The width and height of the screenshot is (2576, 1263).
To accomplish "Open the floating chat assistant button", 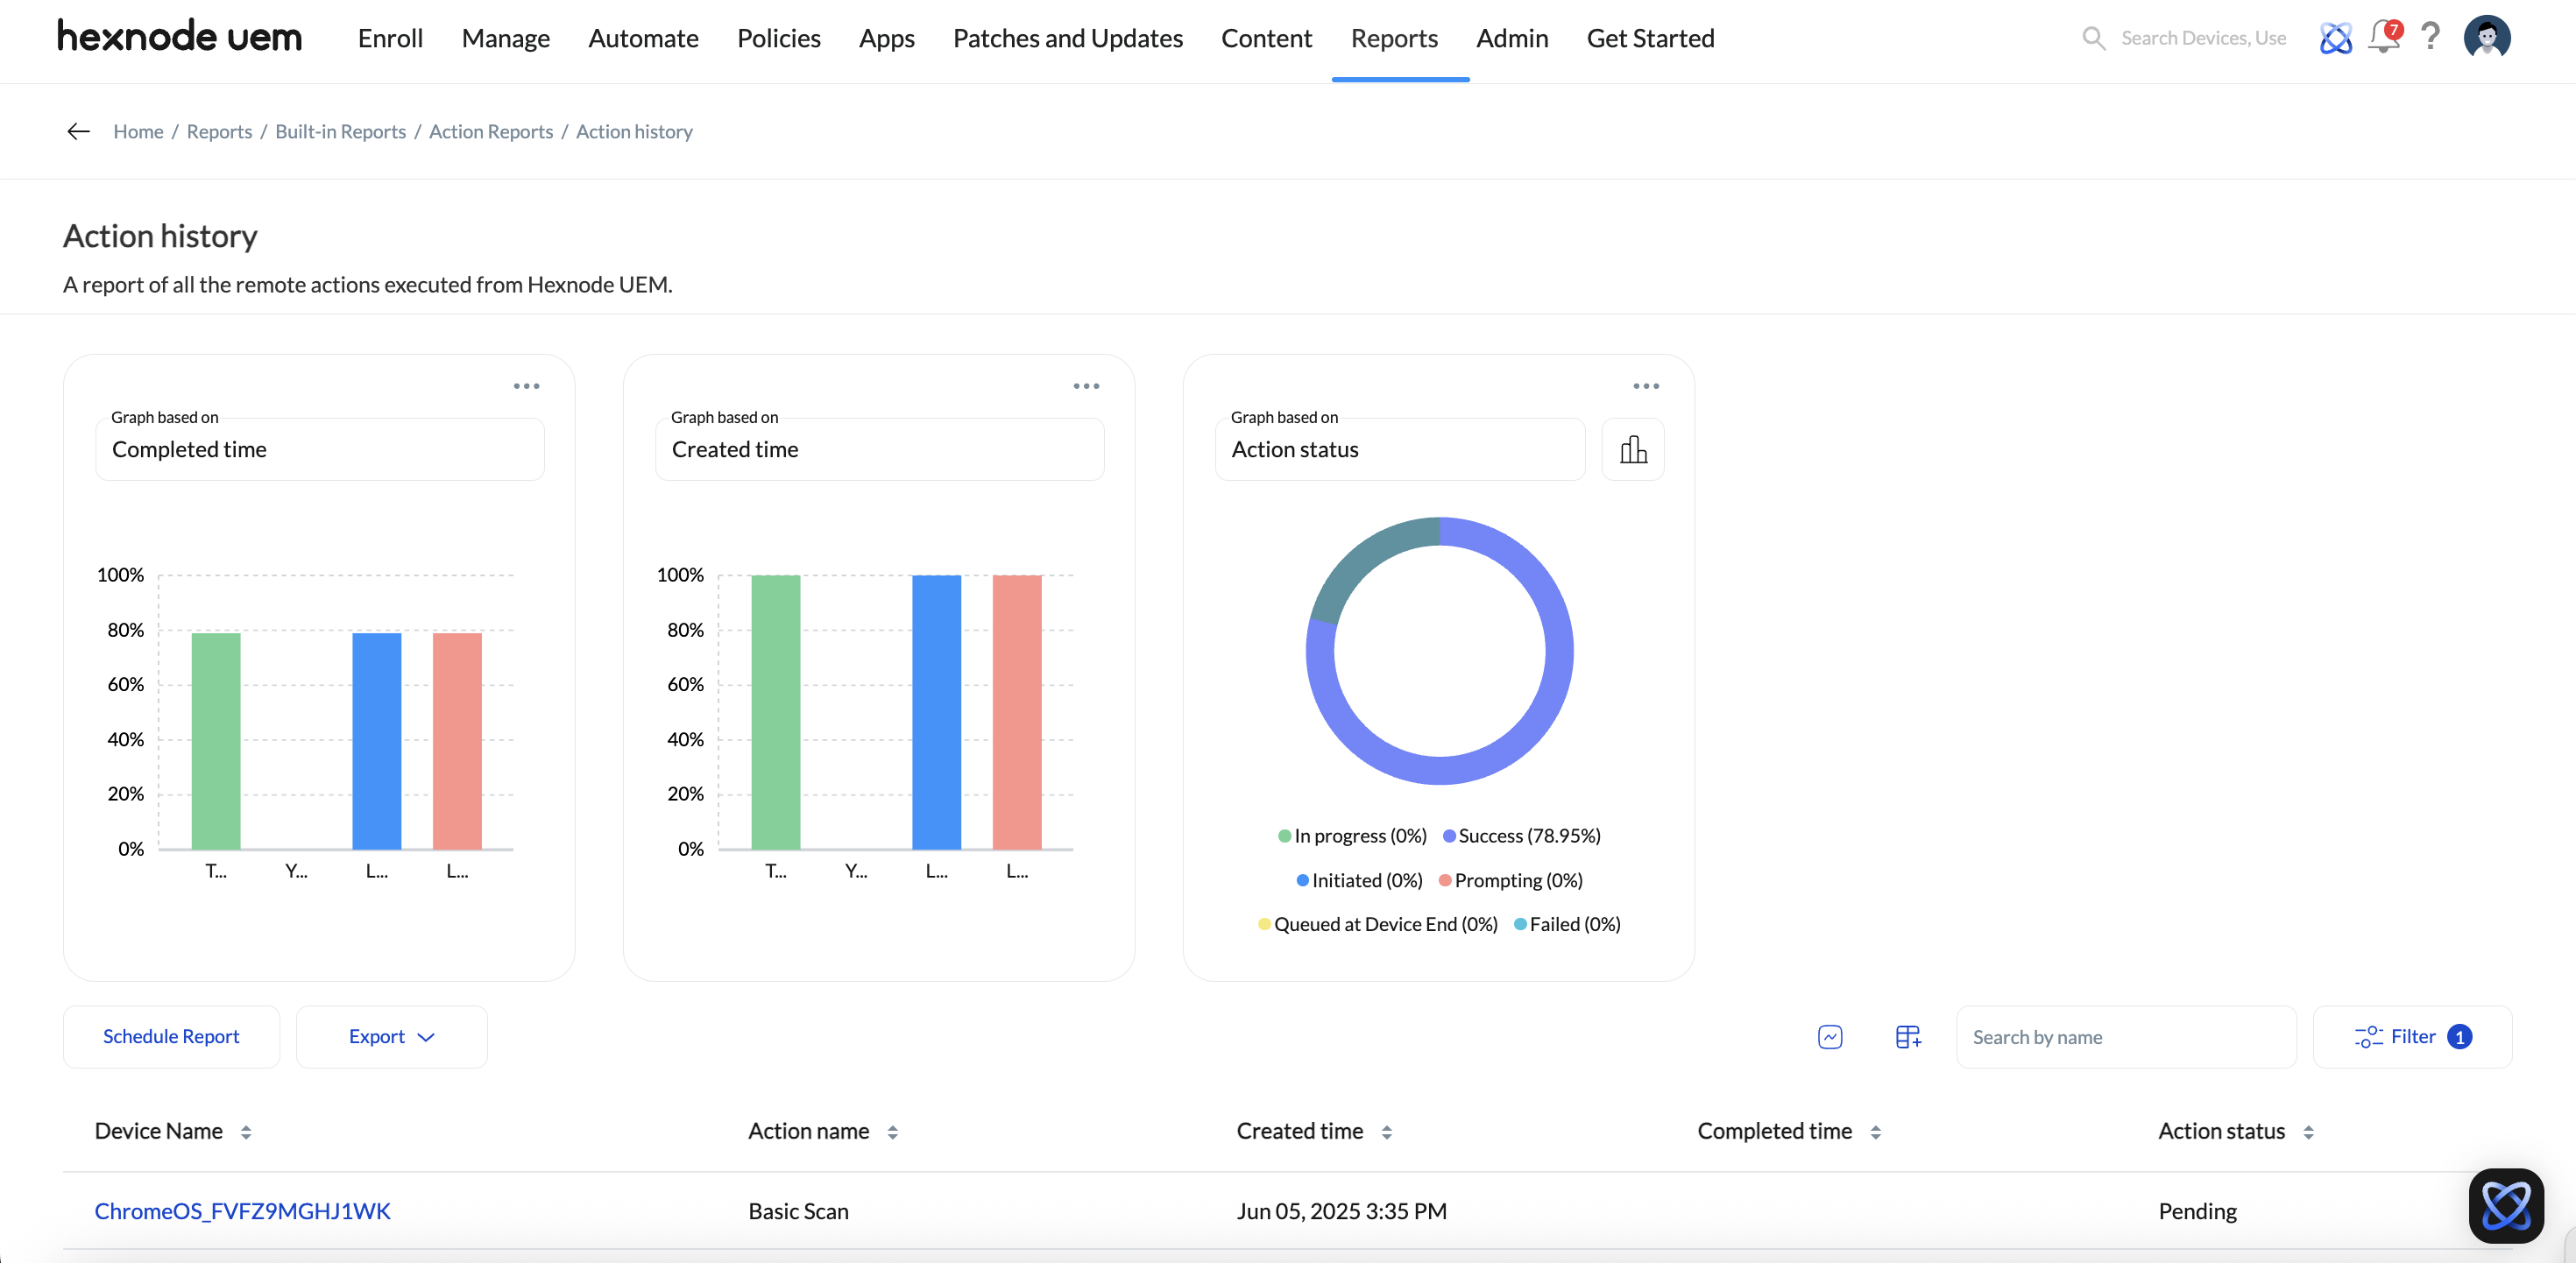I will 2506,1205.
